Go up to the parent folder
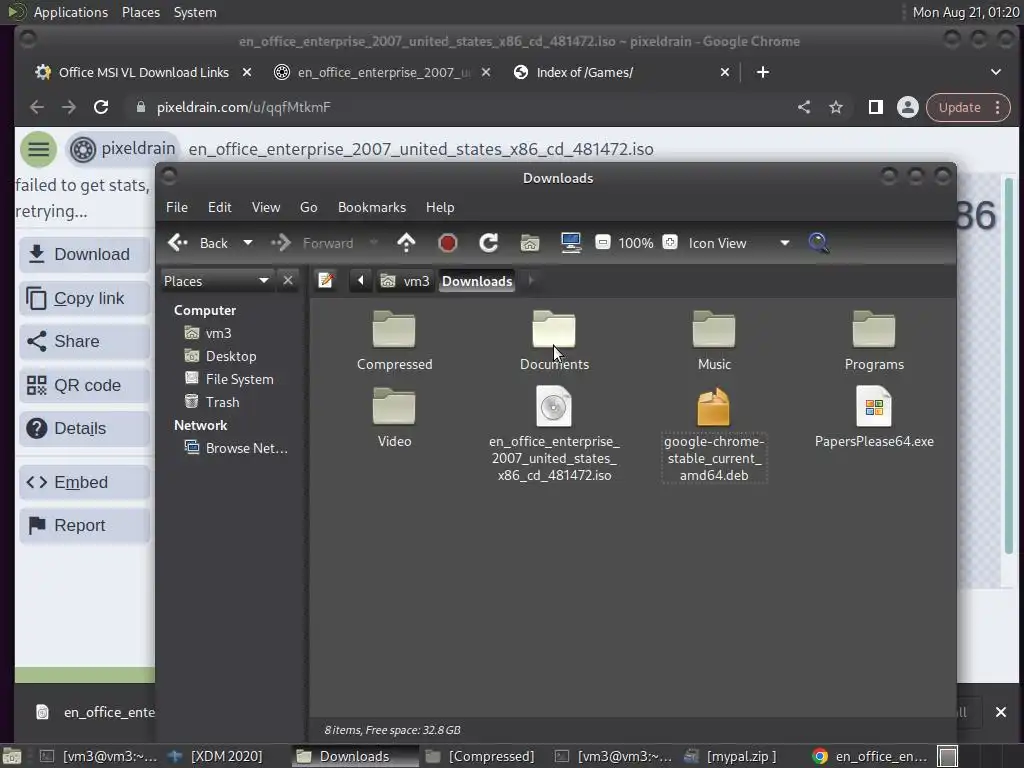This screenshot has height=768, width=1024. 406,243
